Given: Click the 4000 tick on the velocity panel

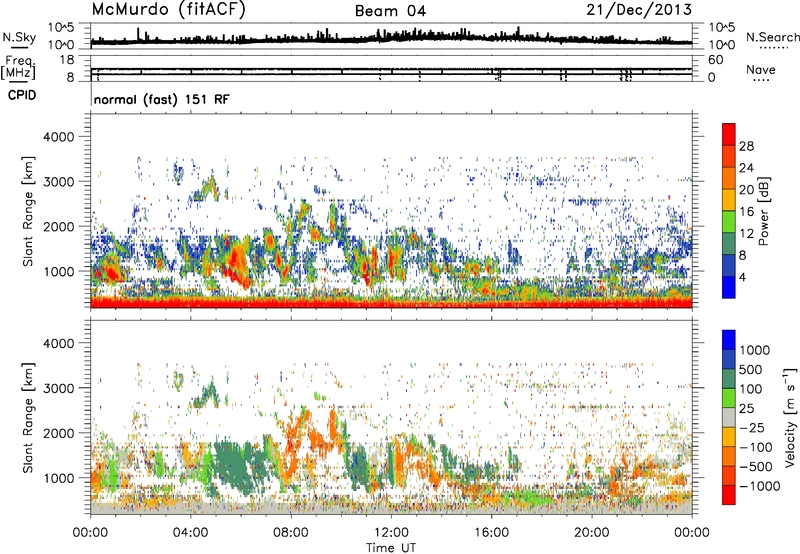Looking at the screenshot, I should point(58,343).
